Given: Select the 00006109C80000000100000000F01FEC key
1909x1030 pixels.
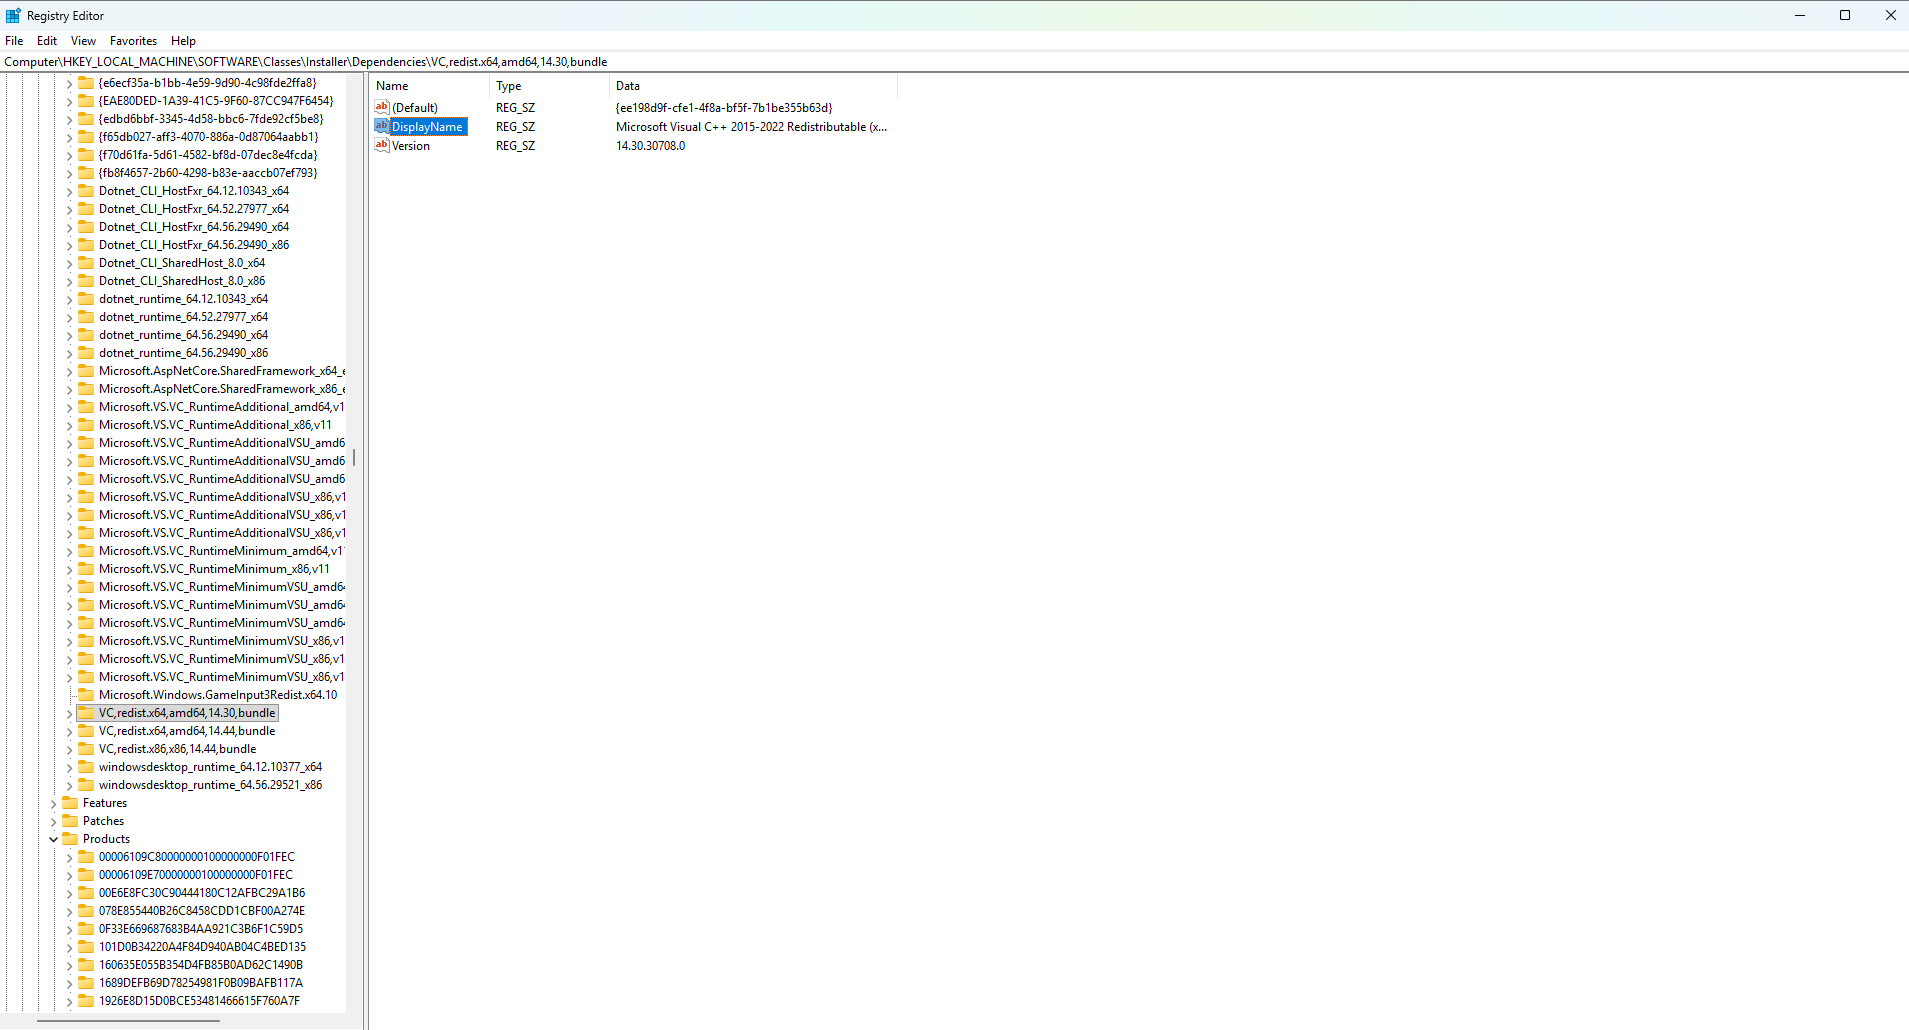Looking at the screenshot, I should [x=197, y=857].
